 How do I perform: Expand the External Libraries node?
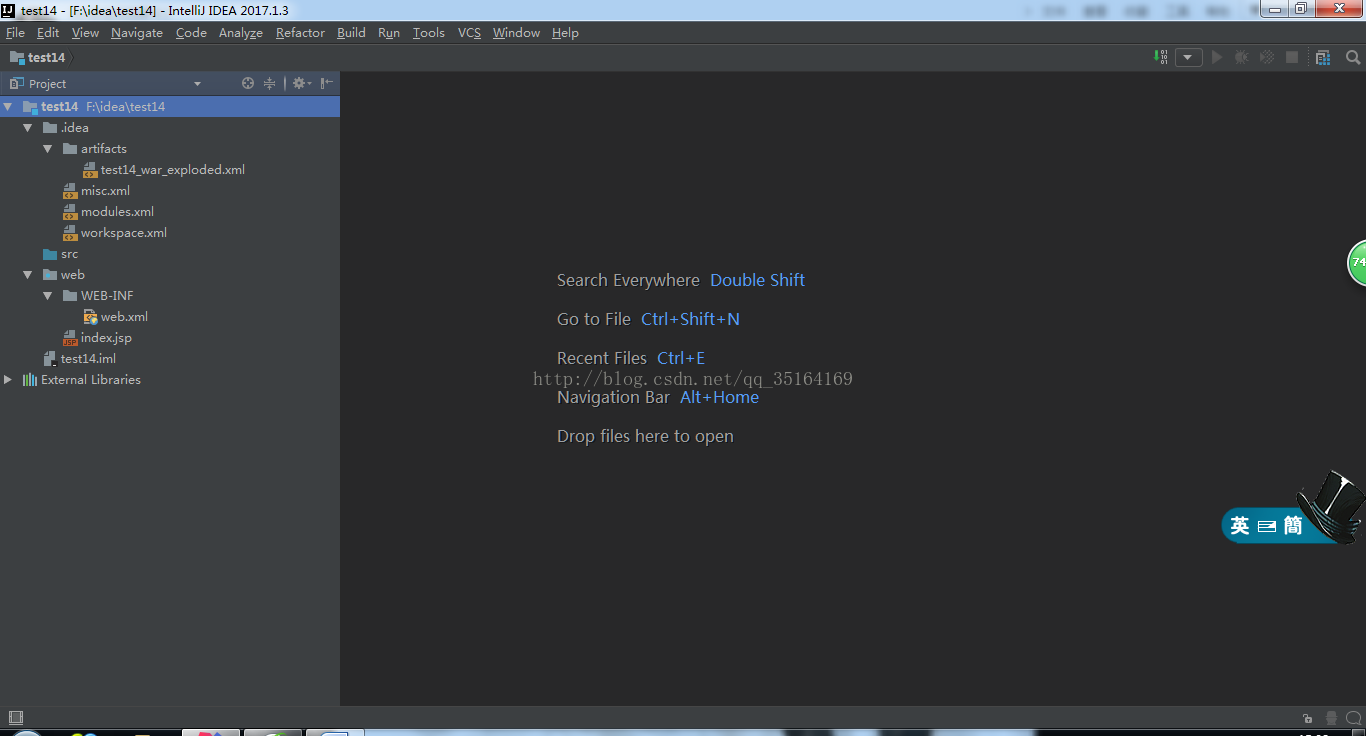click(x=8, y=379)
